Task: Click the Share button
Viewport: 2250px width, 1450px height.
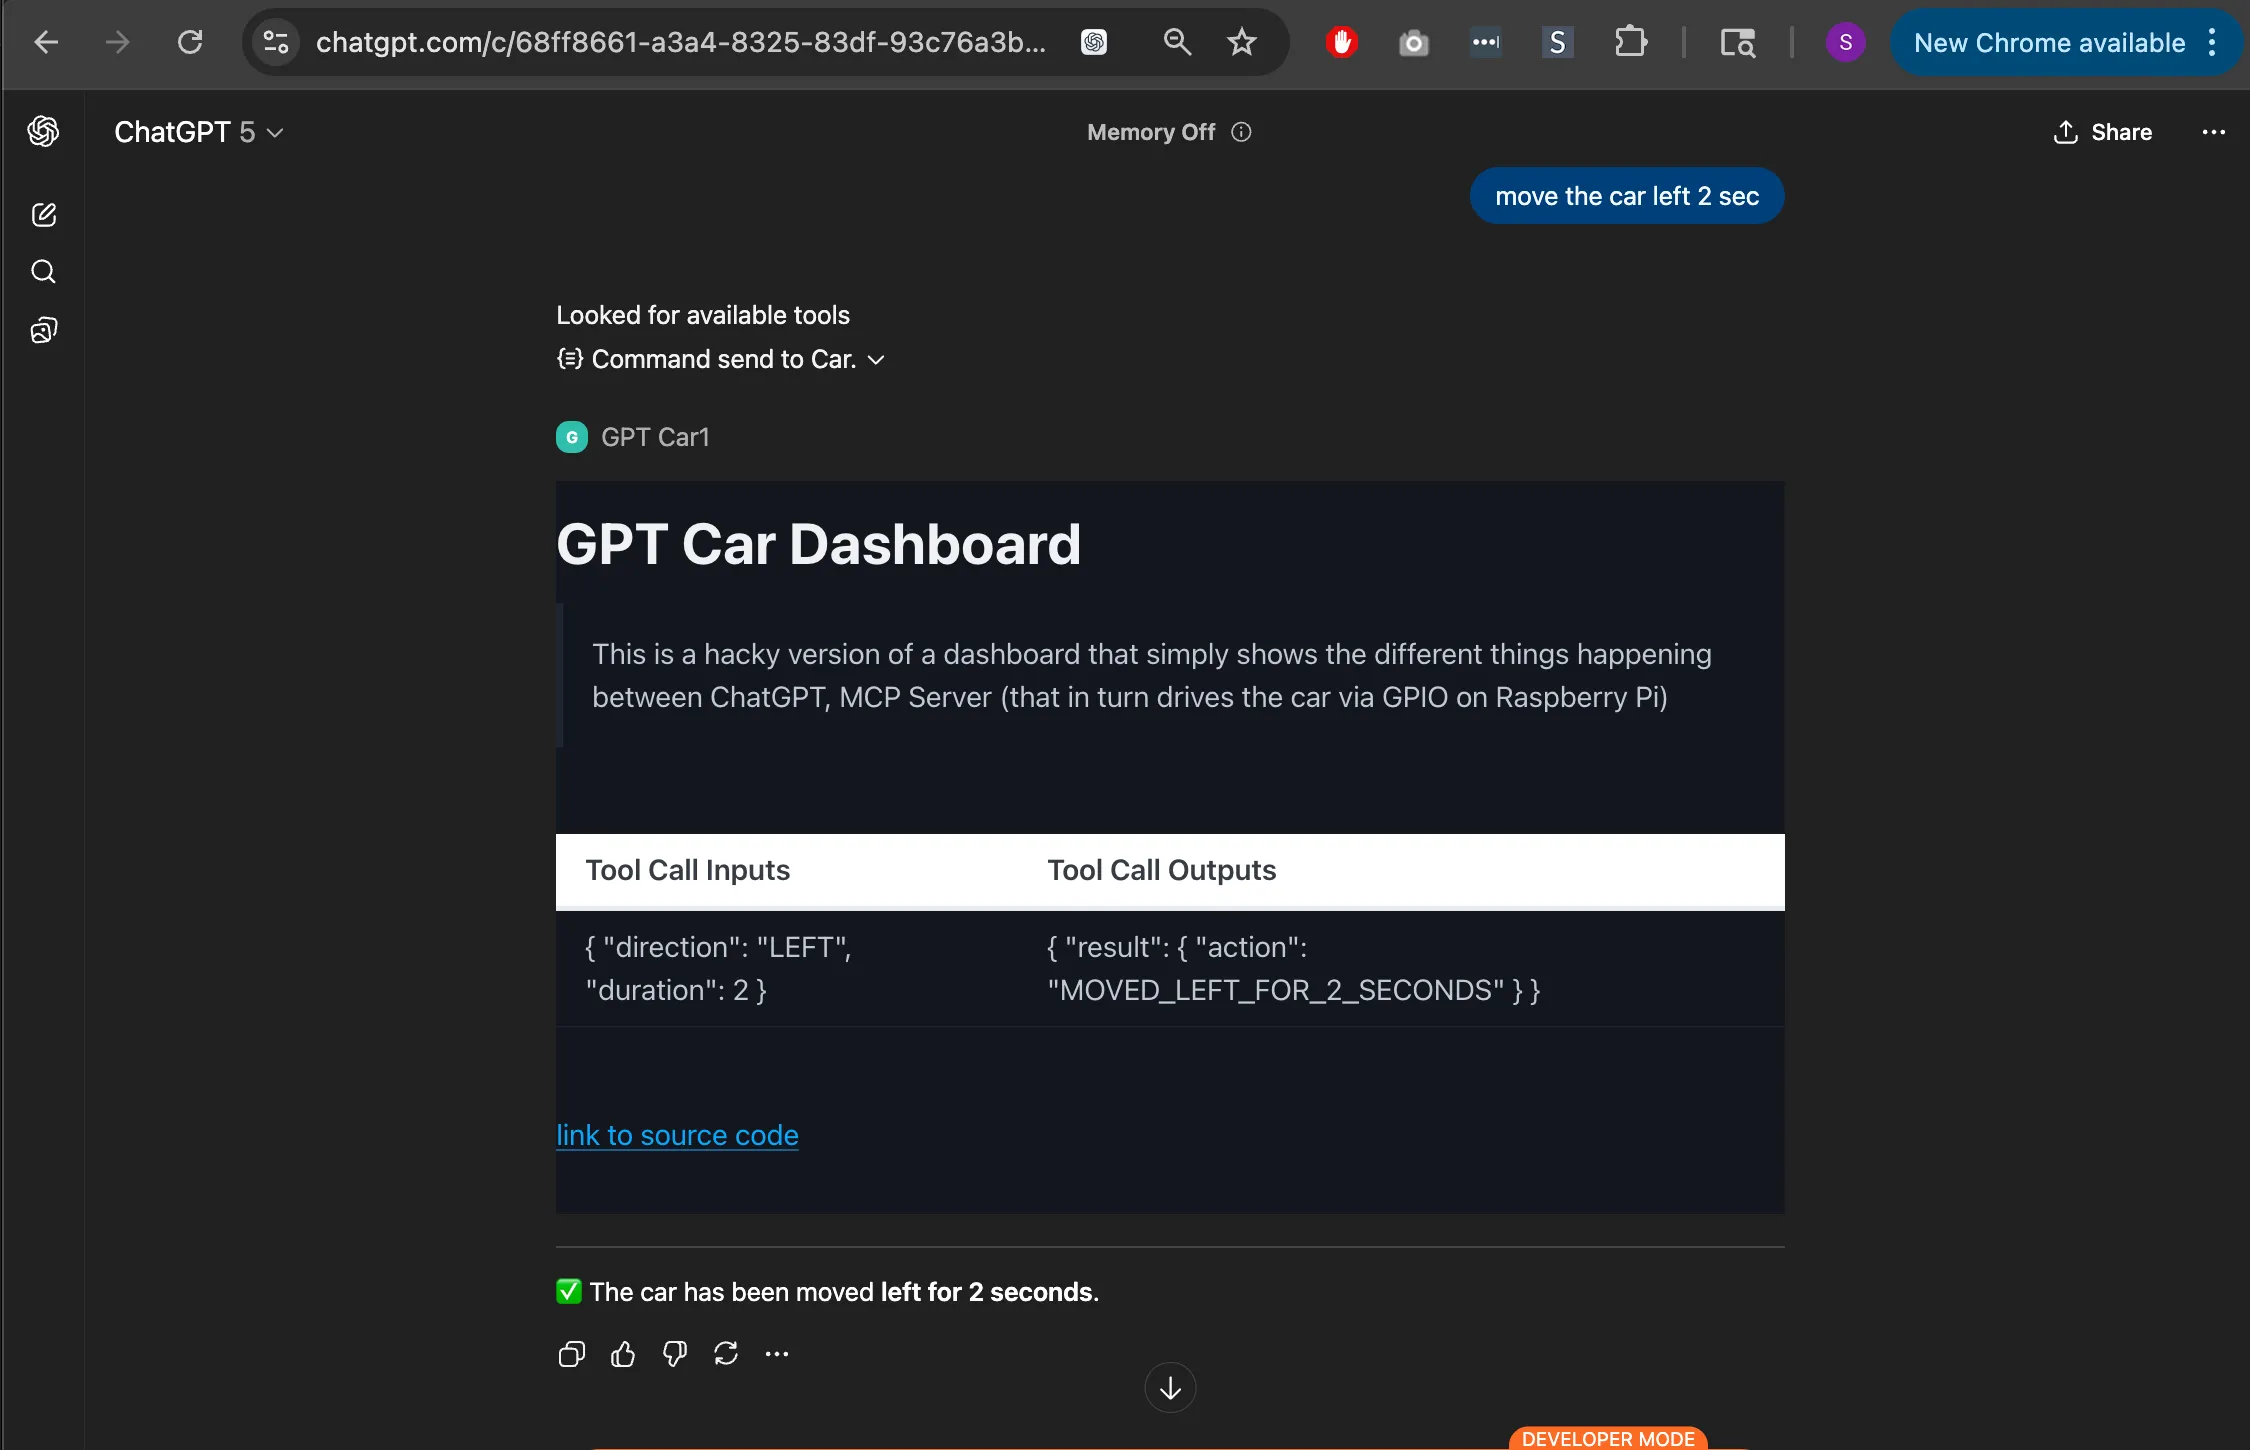Action: click(x=2102, y=131)
